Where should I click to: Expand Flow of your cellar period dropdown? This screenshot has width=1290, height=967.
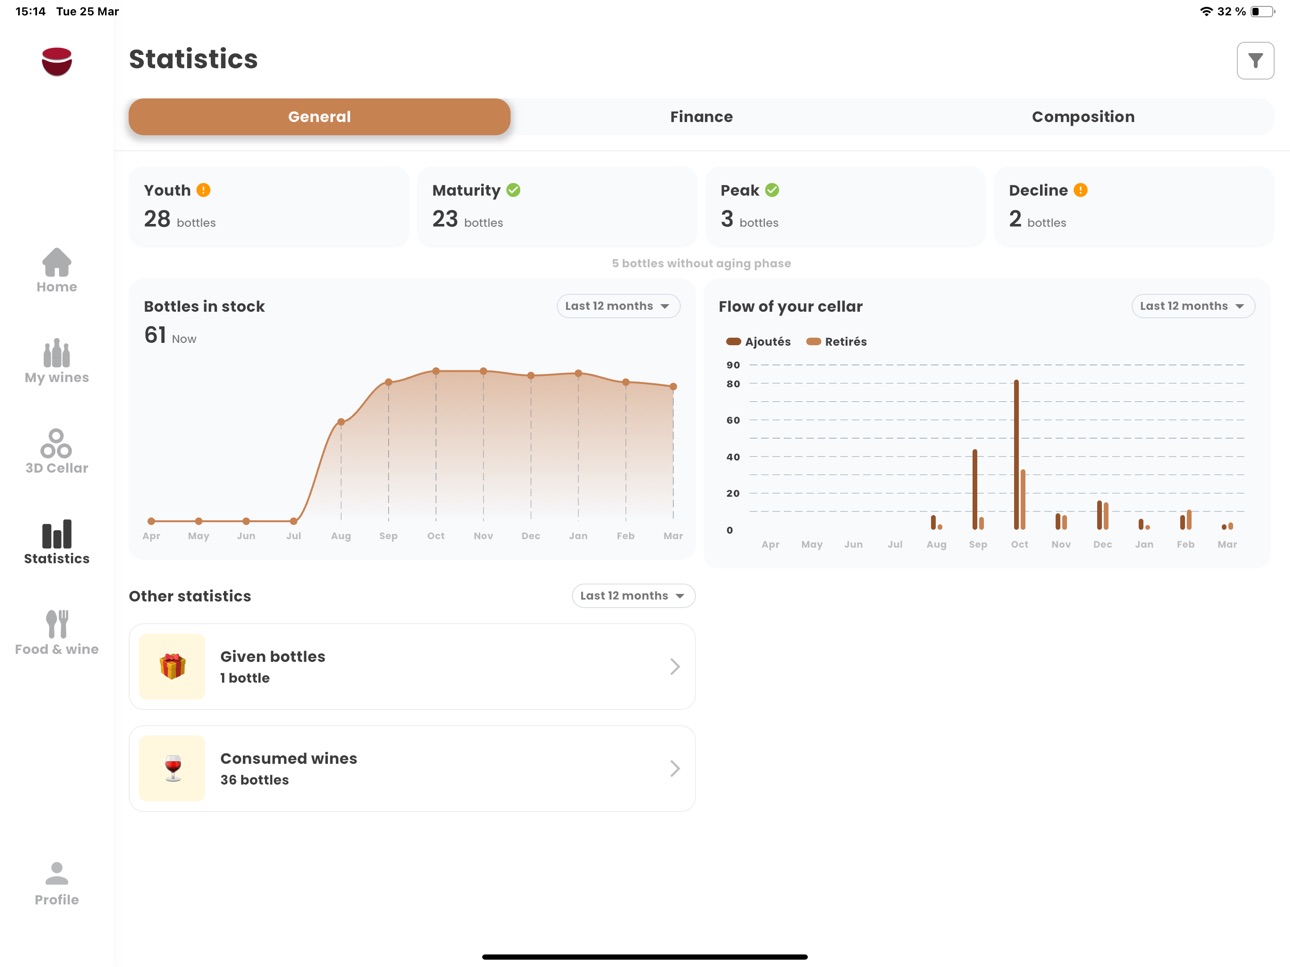point(1193,306)
